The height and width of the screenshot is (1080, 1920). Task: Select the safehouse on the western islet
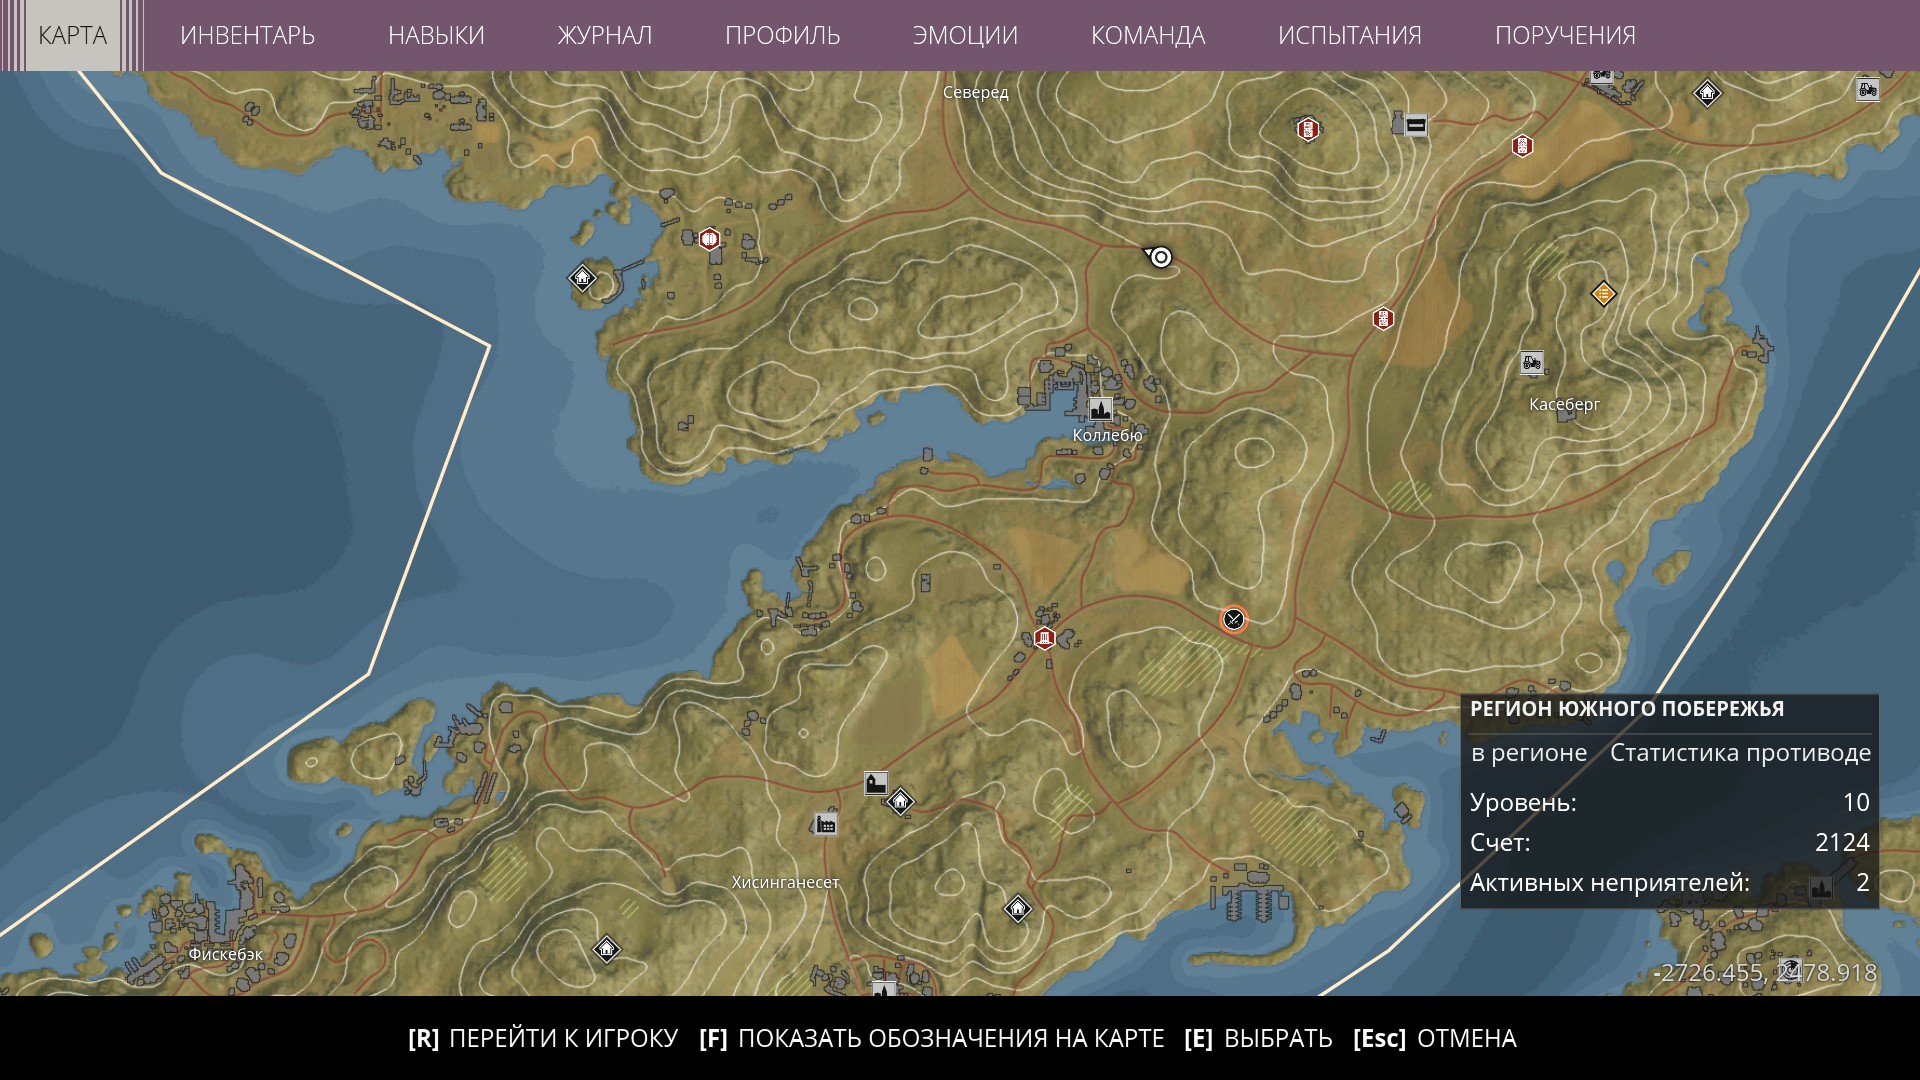click(582, 277)
